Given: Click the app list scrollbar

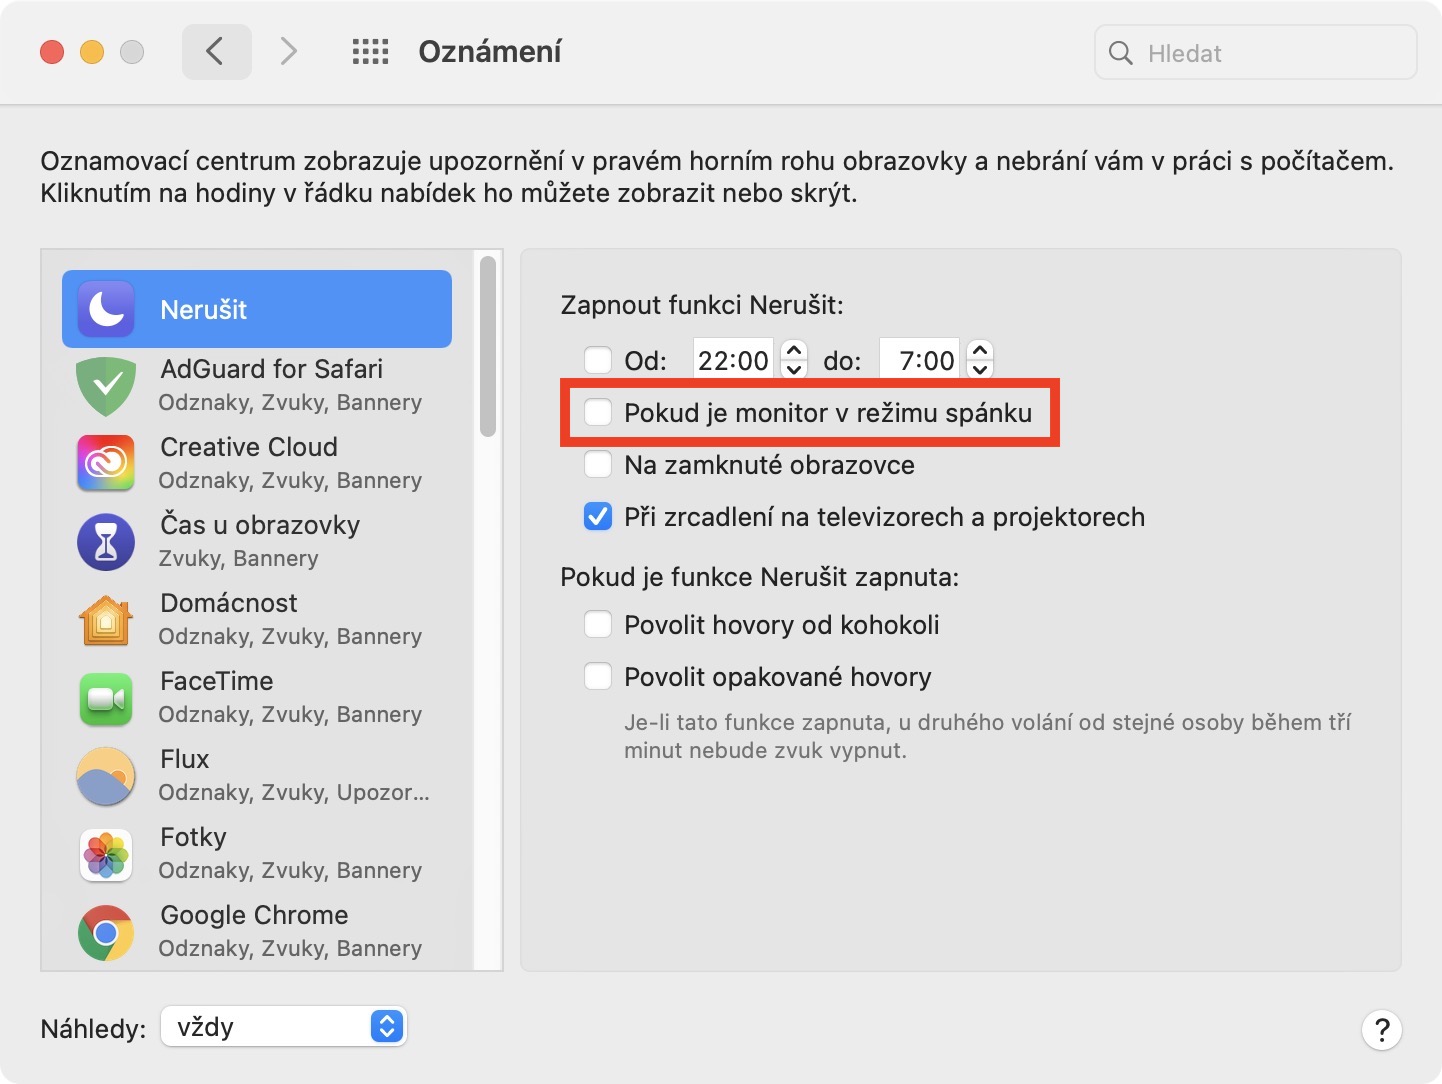Looking at the screenshot, I should (488, 347).
